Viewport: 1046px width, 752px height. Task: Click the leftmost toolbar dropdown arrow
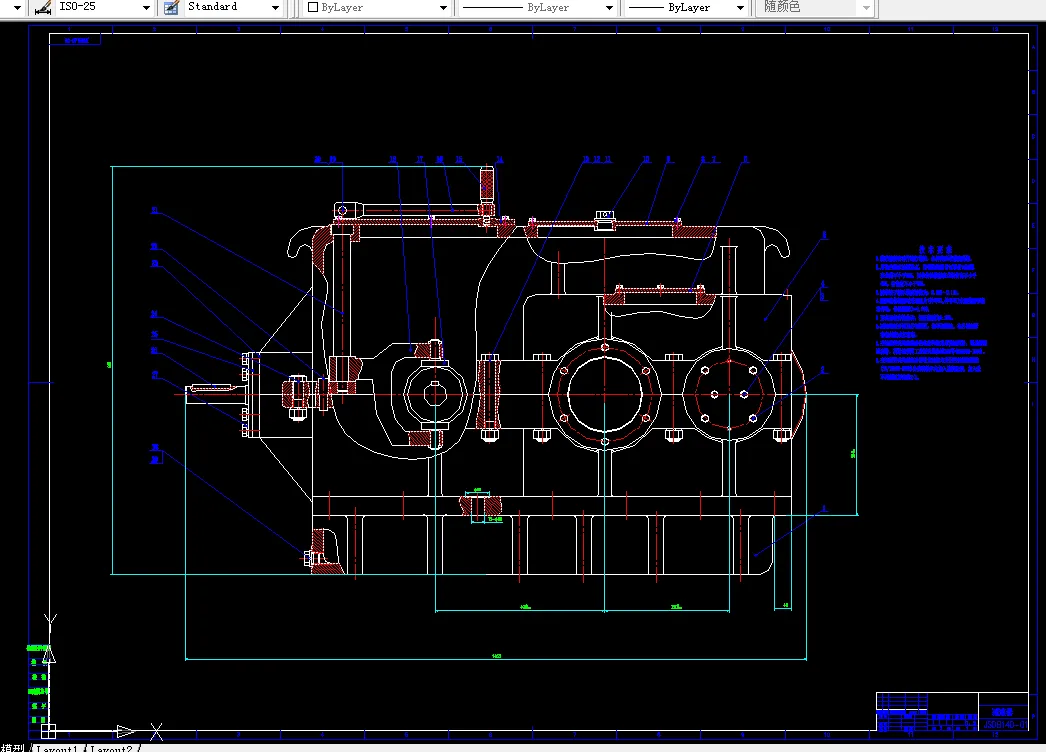coord(17,7)
